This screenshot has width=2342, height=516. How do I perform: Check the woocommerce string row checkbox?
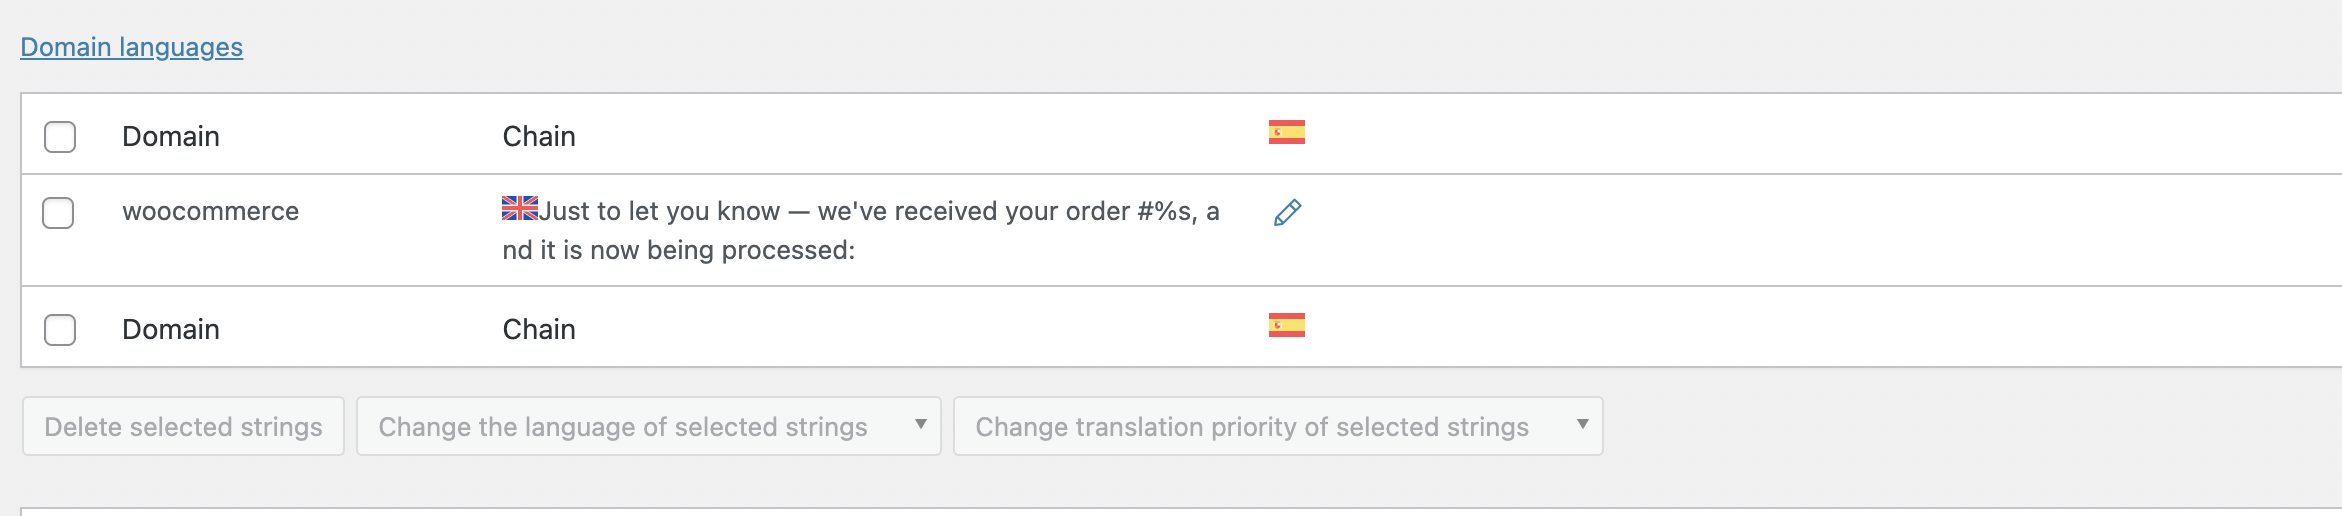point(58,213)
